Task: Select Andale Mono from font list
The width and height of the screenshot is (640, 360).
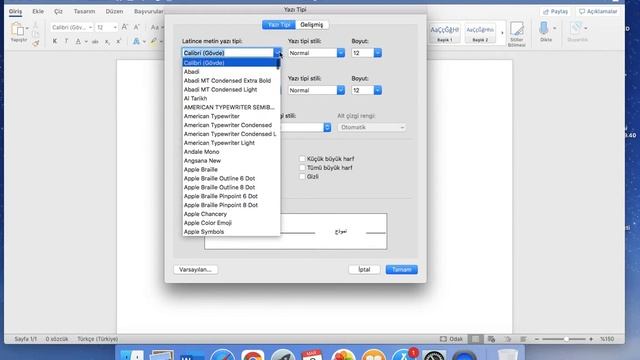Action: coord(201,152)
